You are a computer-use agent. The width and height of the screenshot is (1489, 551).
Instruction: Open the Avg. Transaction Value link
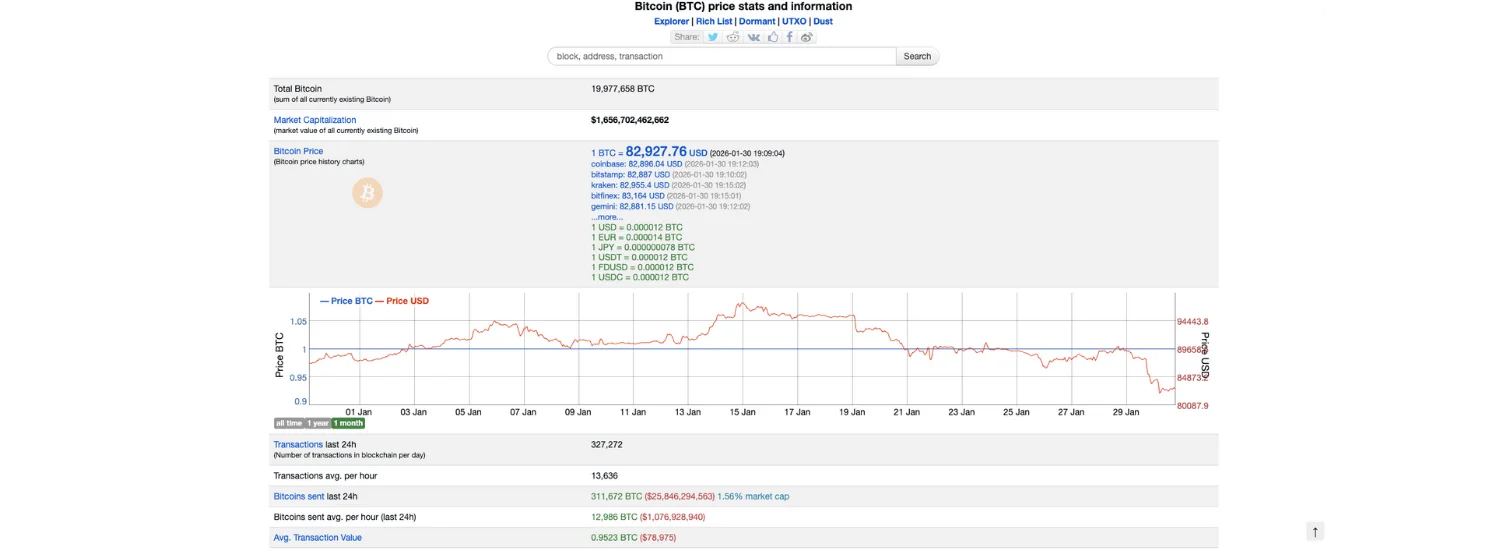pyautogui.click(x=318, y=538)
